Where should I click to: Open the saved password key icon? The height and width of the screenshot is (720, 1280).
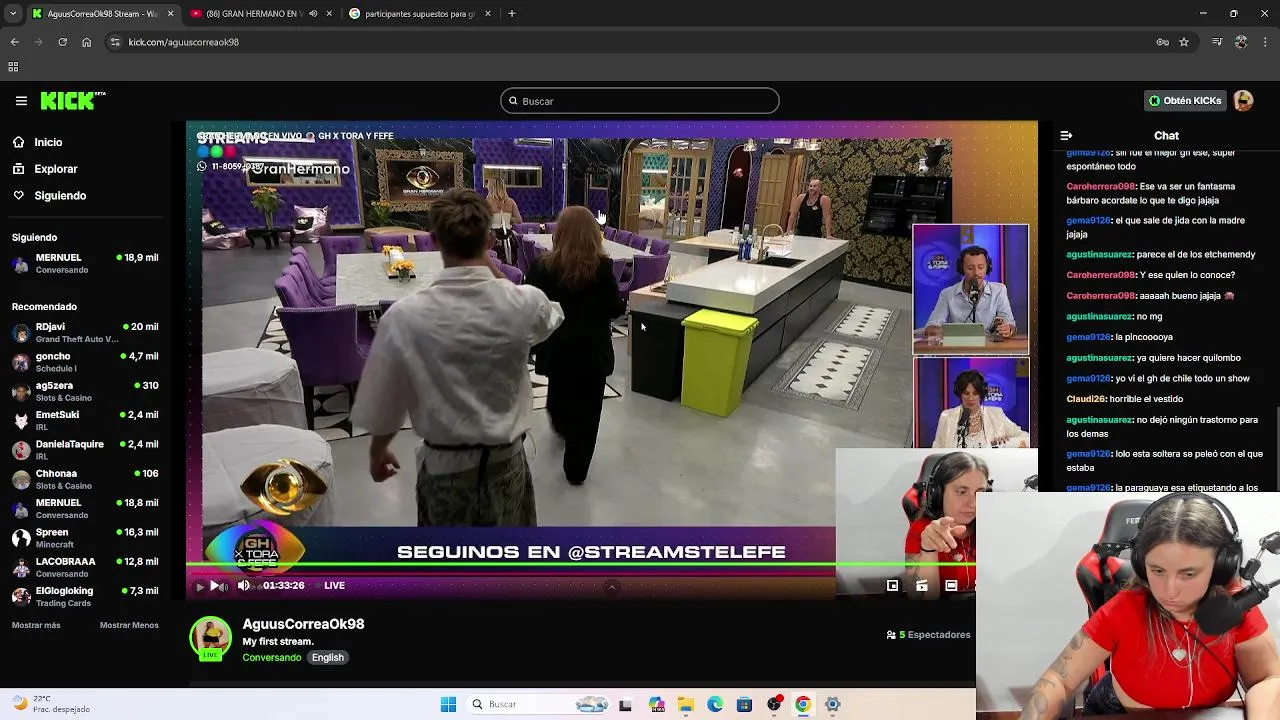coord(1162,42)
